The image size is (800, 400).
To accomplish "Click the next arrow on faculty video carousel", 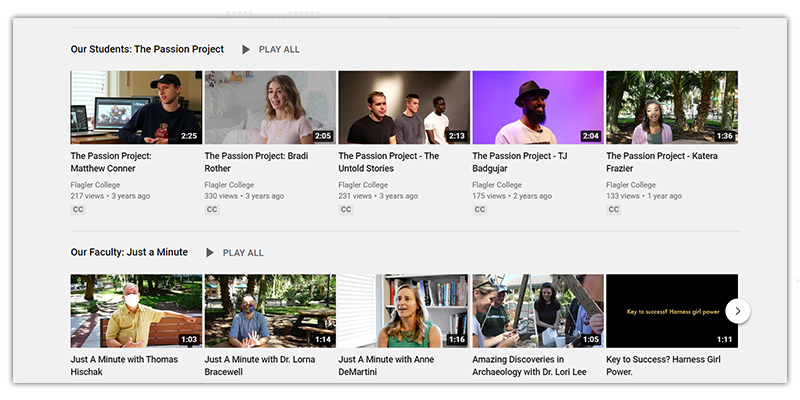I will click(x=737, y=311).
